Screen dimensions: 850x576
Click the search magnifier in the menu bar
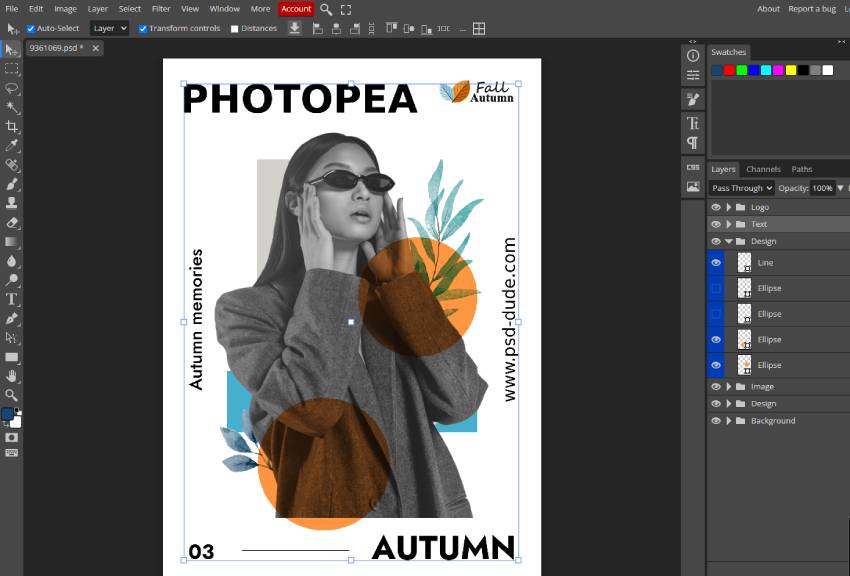click(326, 9)
